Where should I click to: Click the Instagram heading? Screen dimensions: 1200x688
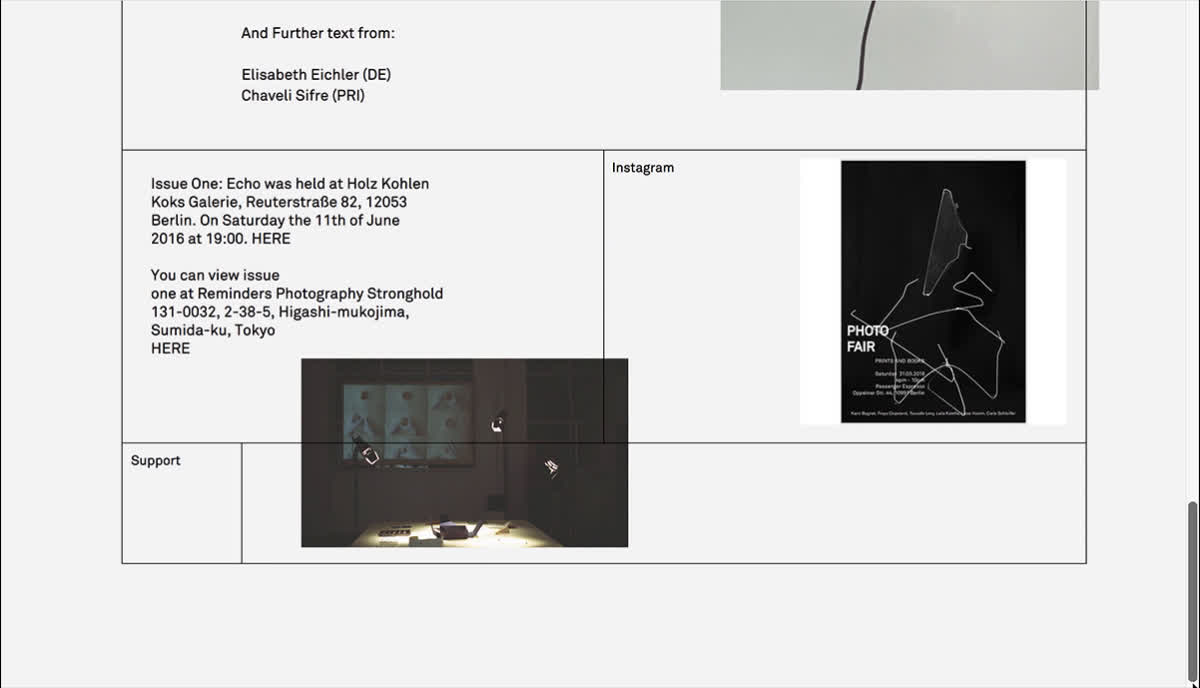click(643, 168)
